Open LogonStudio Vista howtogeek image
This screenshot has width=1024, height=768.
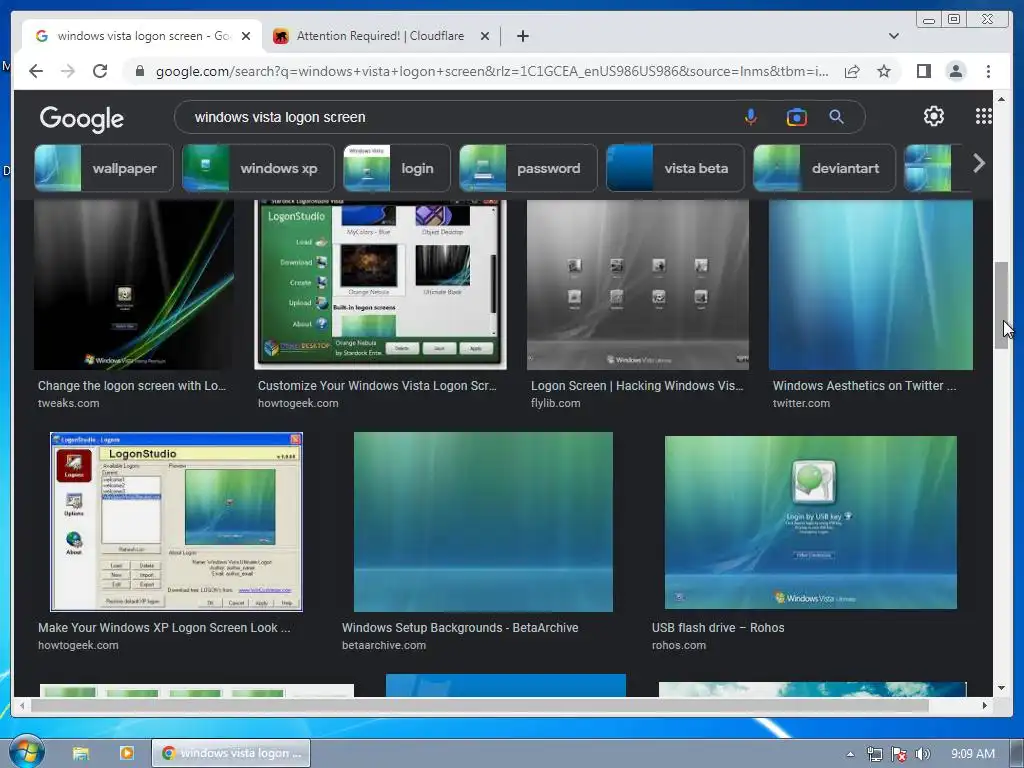(380, 285)
